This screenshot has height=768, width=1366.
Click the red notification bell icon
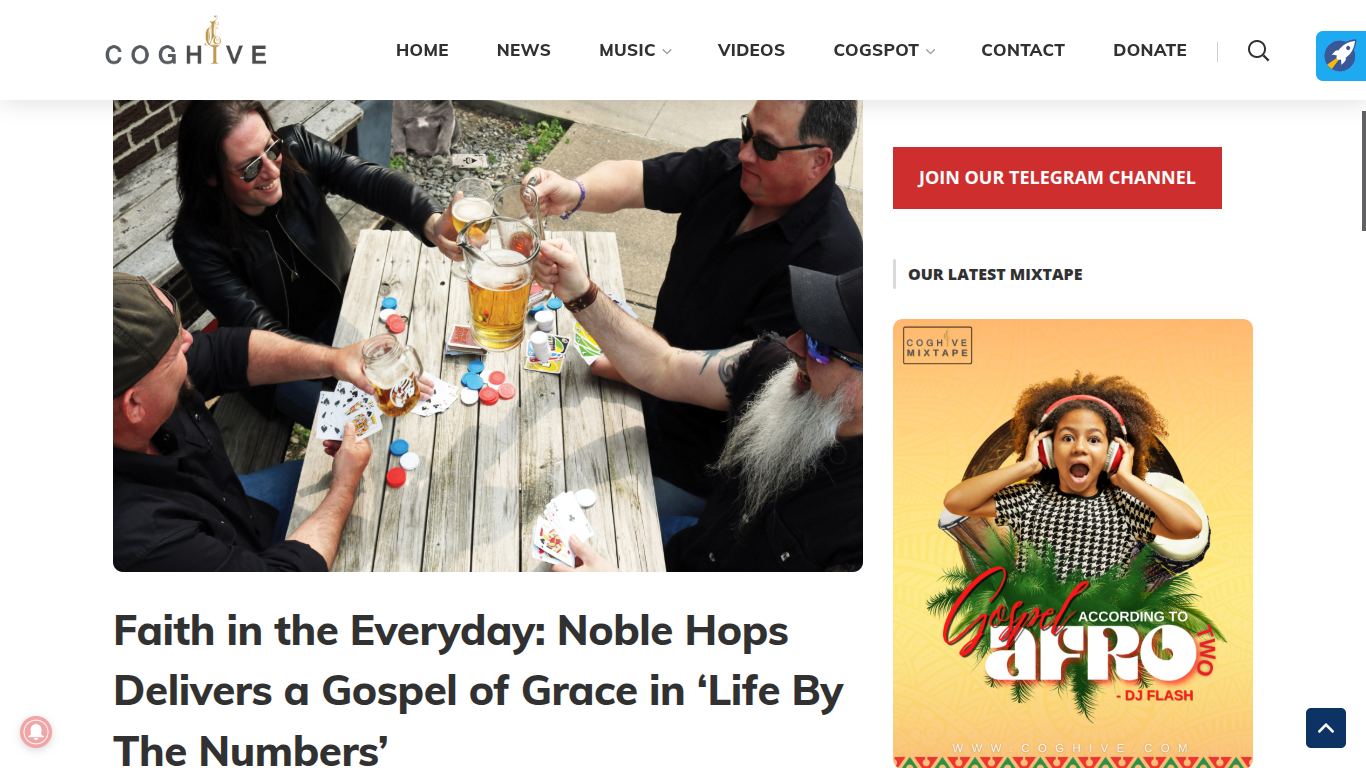36,732
